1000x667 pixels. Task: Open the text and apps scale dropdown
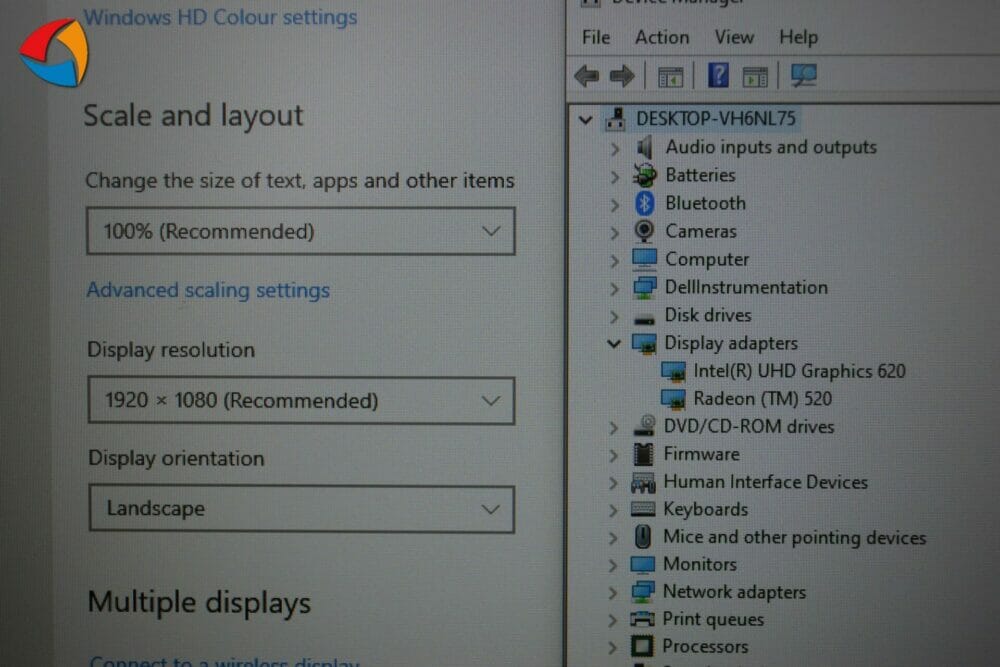(x=301, y=231)
